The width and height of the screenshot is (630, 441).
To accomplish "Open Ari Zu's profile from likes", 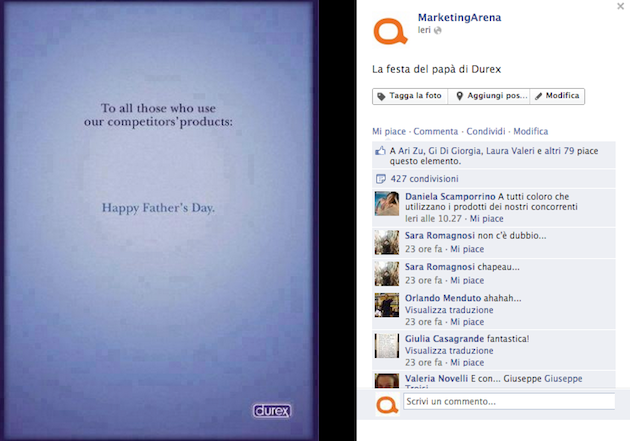I will tap(411, 151).
